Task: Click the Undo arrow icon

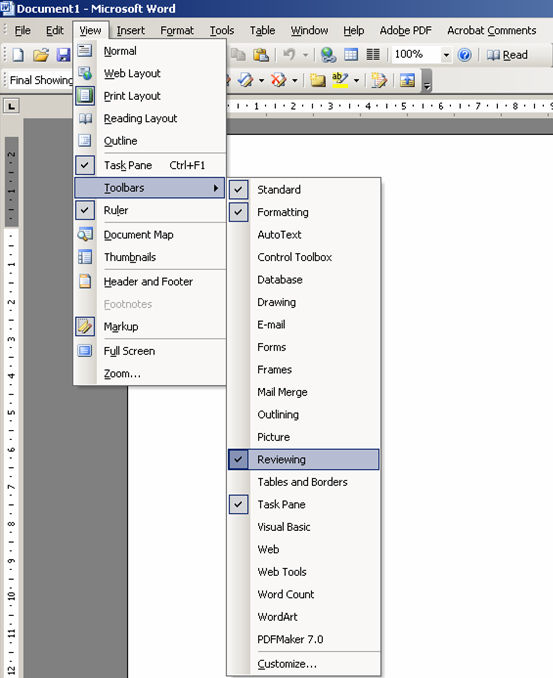Action: (x=289, y=55)
